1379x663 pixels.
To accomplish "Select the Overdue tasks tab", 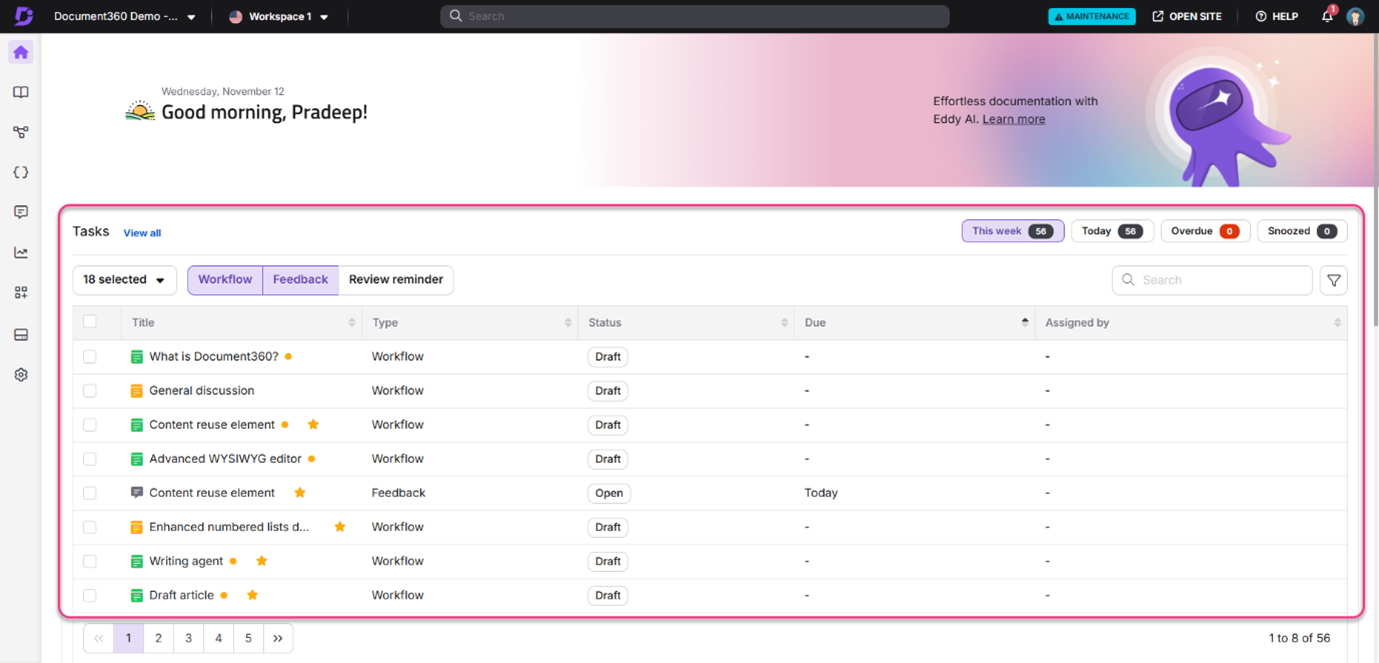I will click(x=1205, y=231).
